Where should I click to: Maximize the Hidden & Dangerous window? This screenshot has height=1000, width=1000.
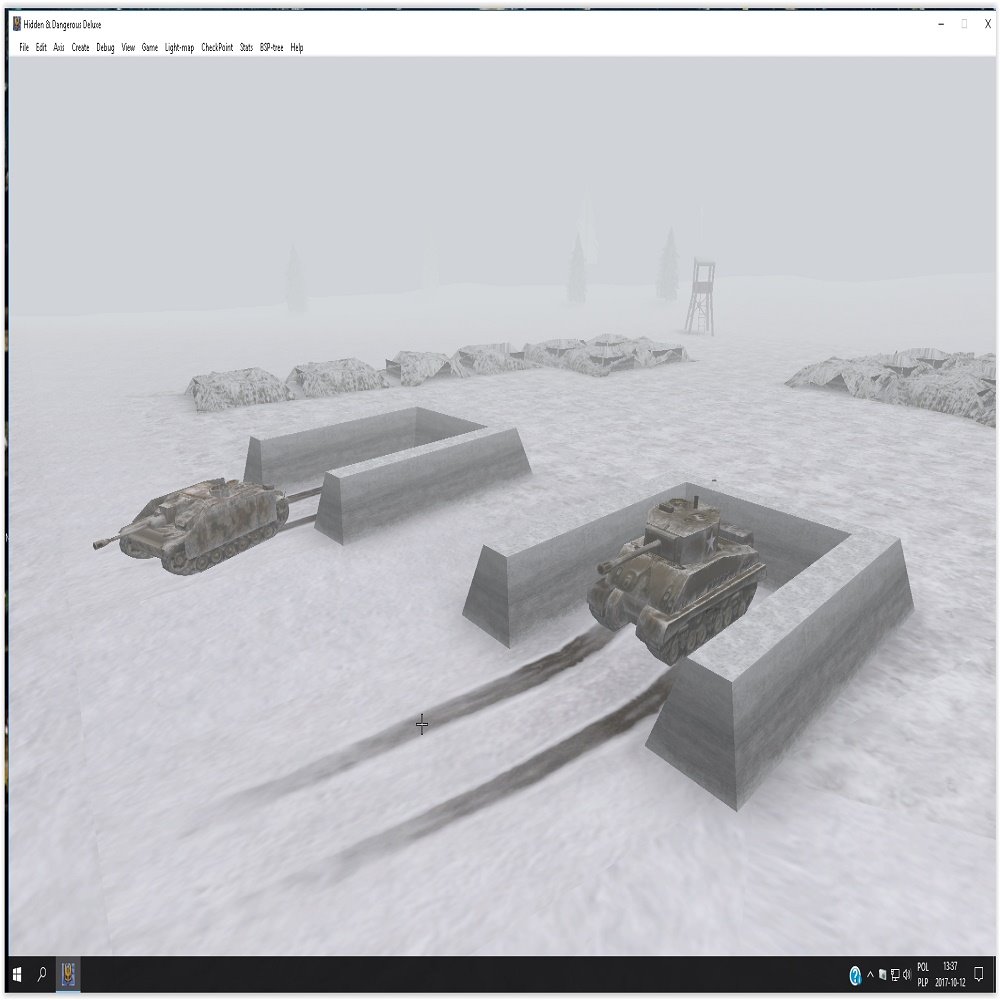coord(964,24)
